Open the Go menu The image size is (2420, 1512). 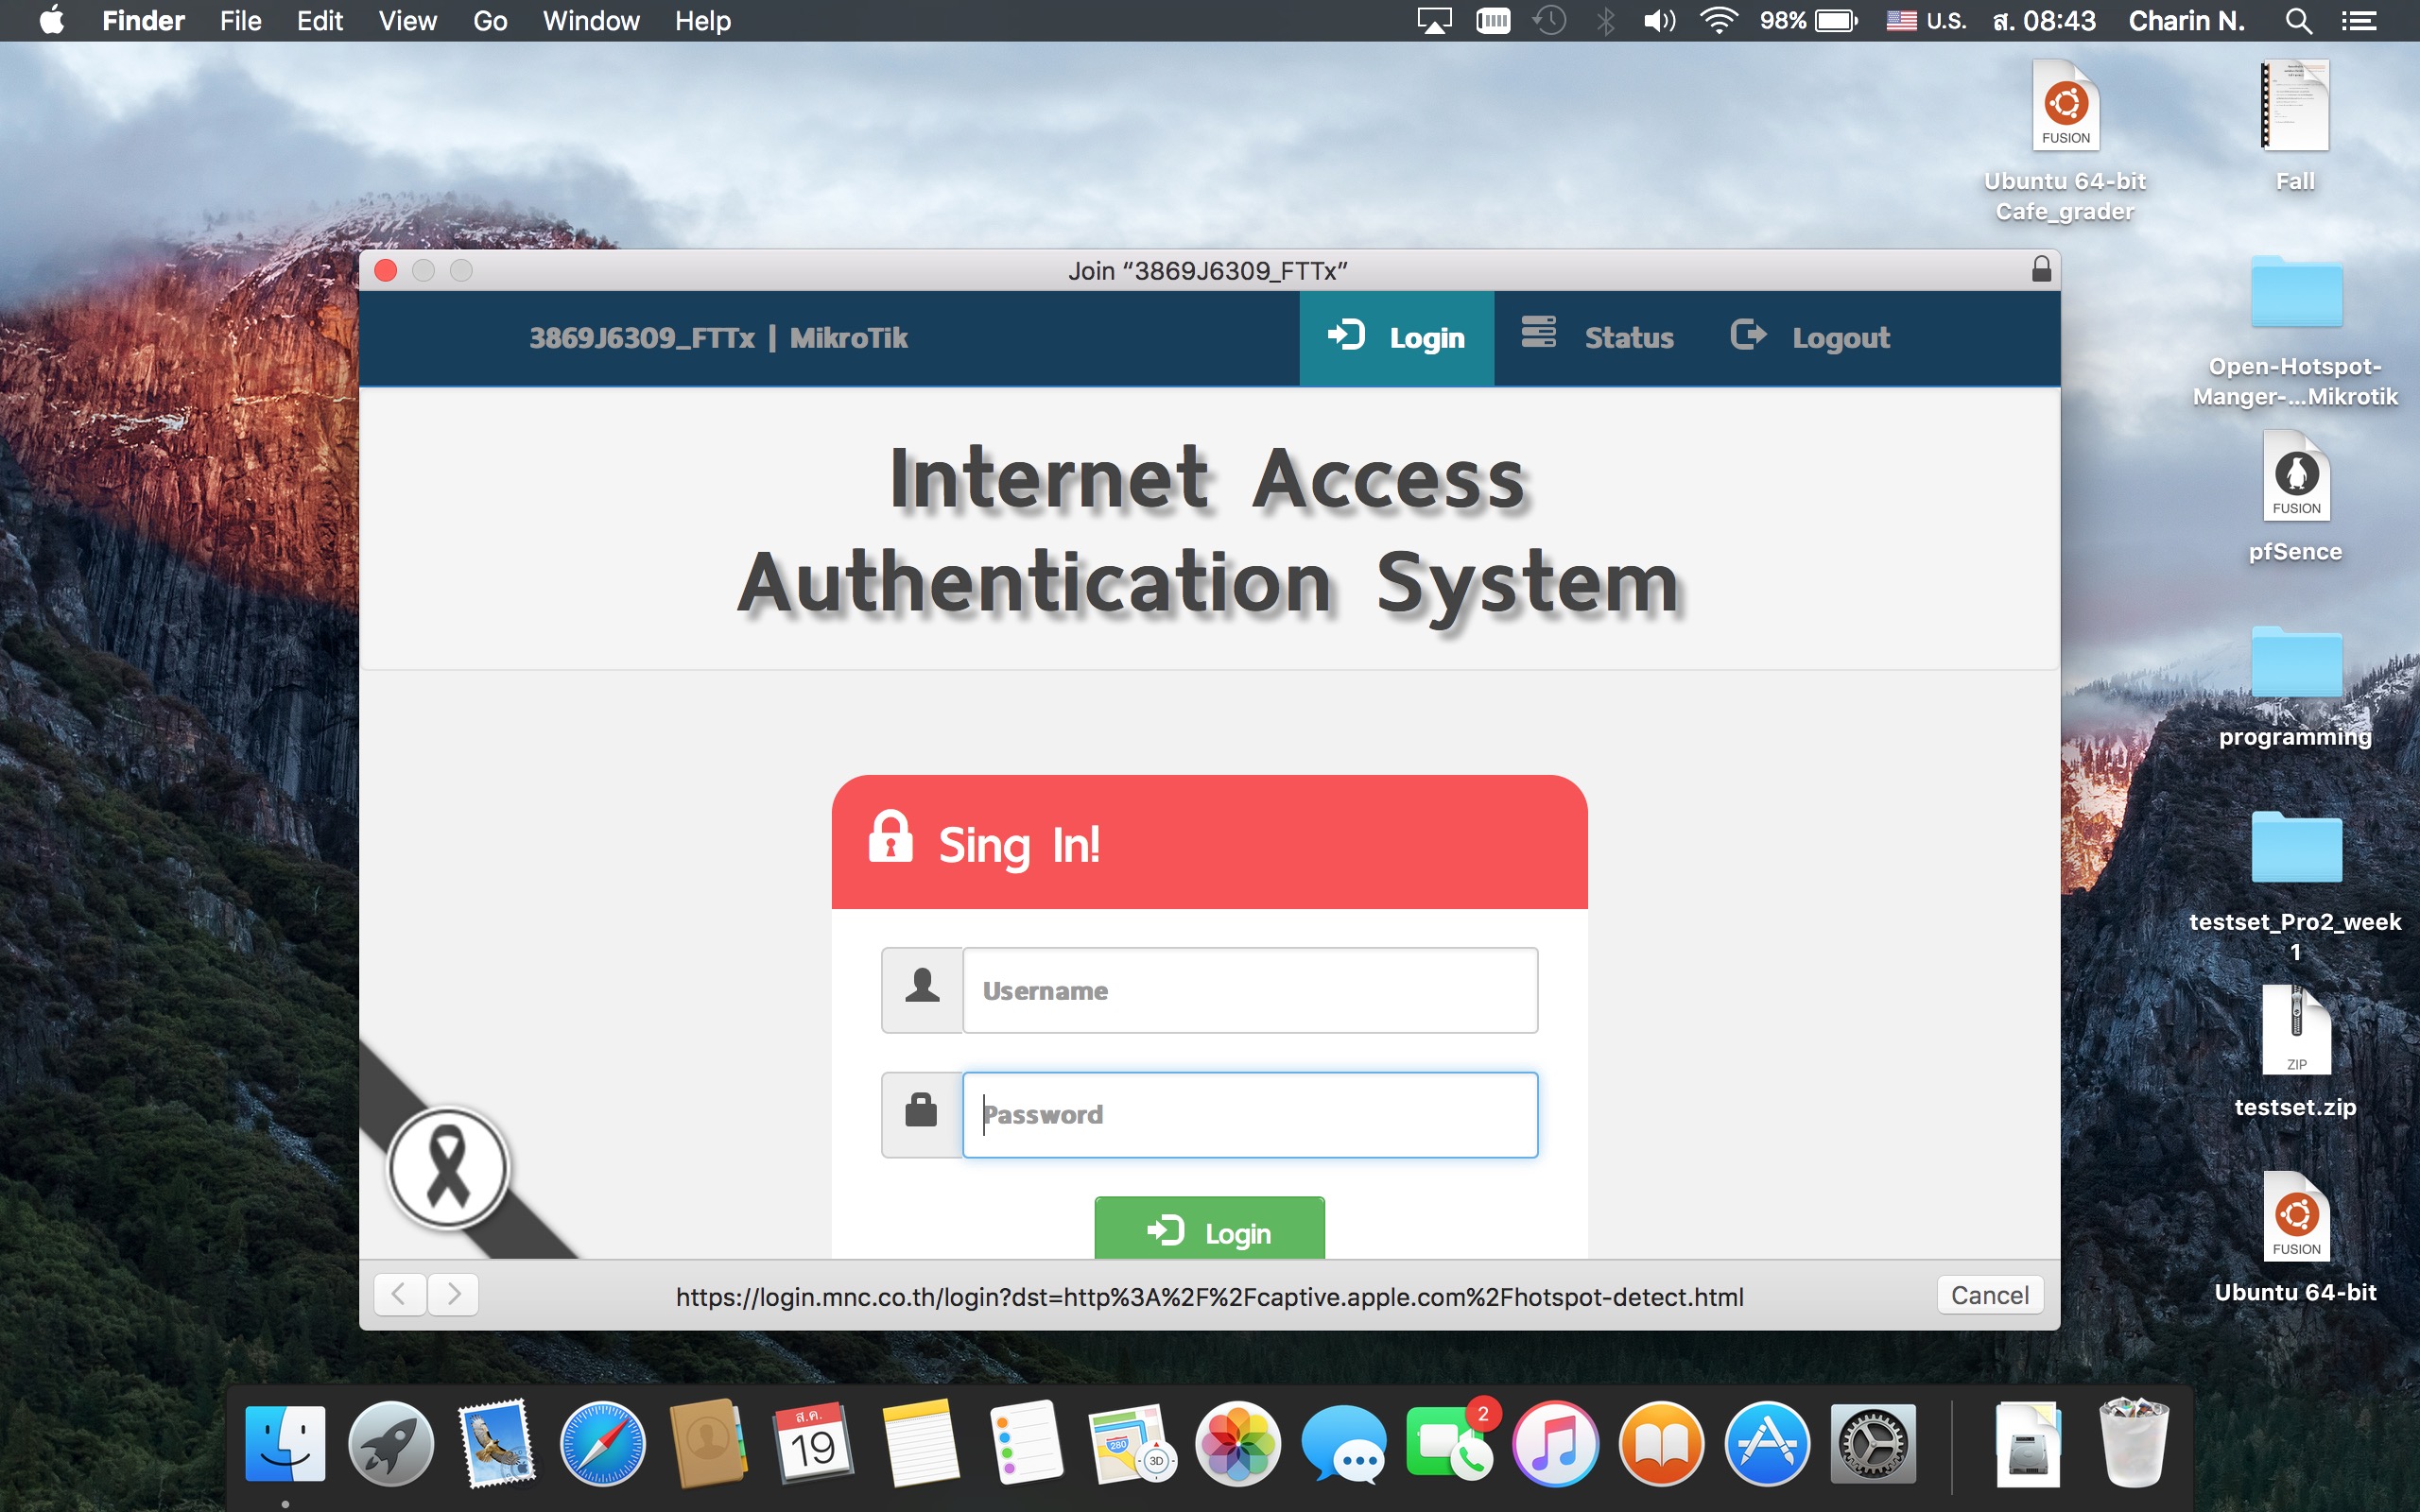click(x=489, y=20)
